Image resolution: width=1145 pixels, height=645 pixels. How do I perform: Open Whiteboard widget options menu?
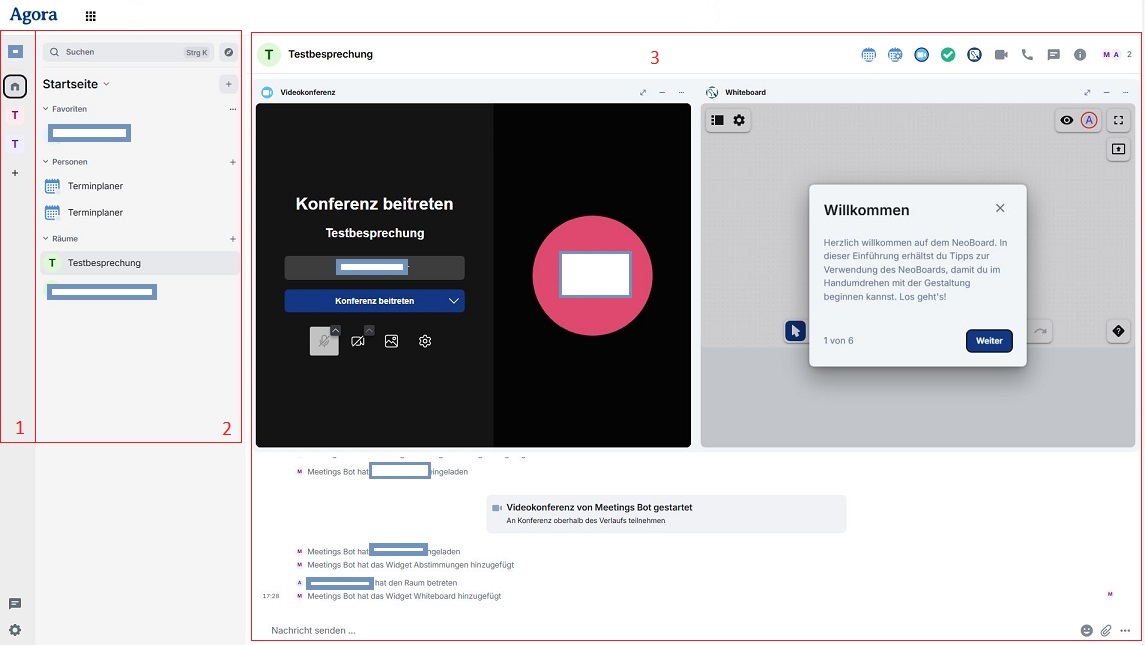1125,92
